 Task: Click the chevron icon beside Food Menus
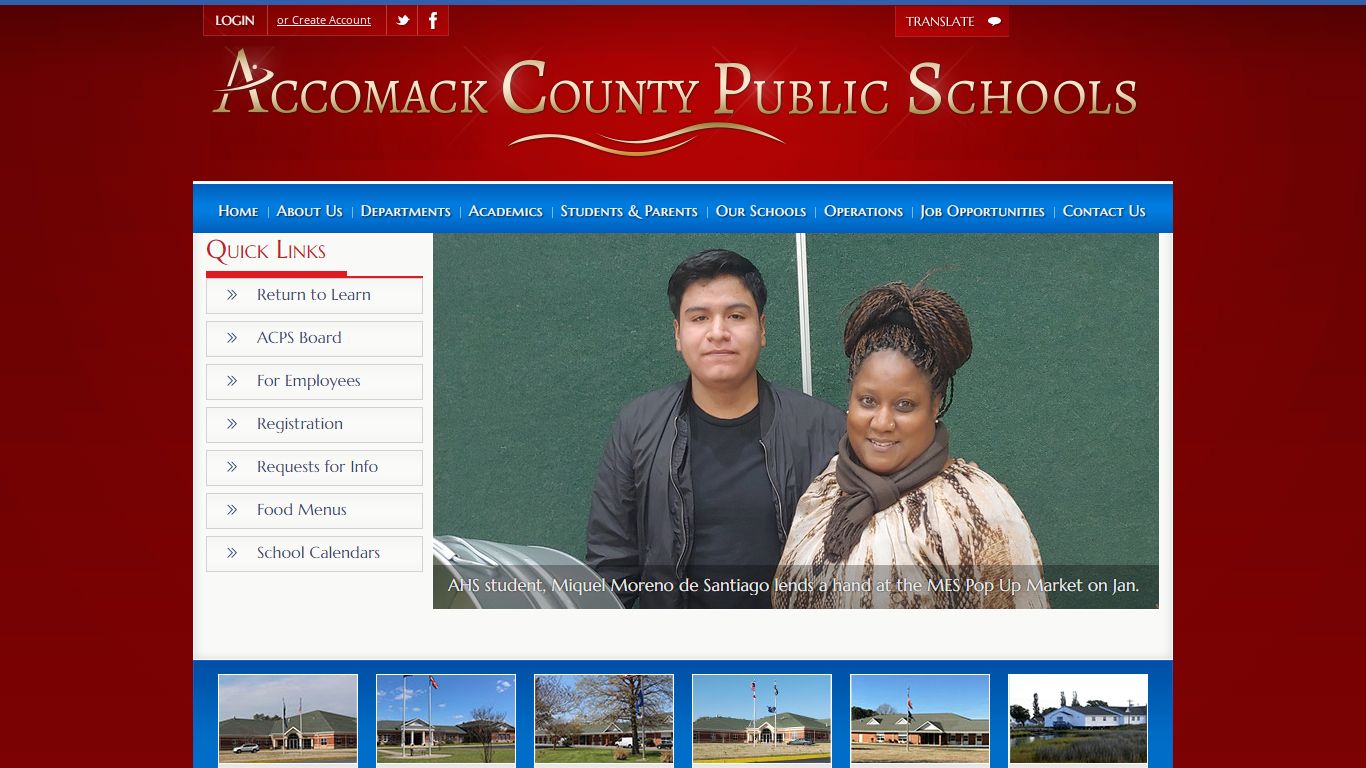click(x=232, y=510)
